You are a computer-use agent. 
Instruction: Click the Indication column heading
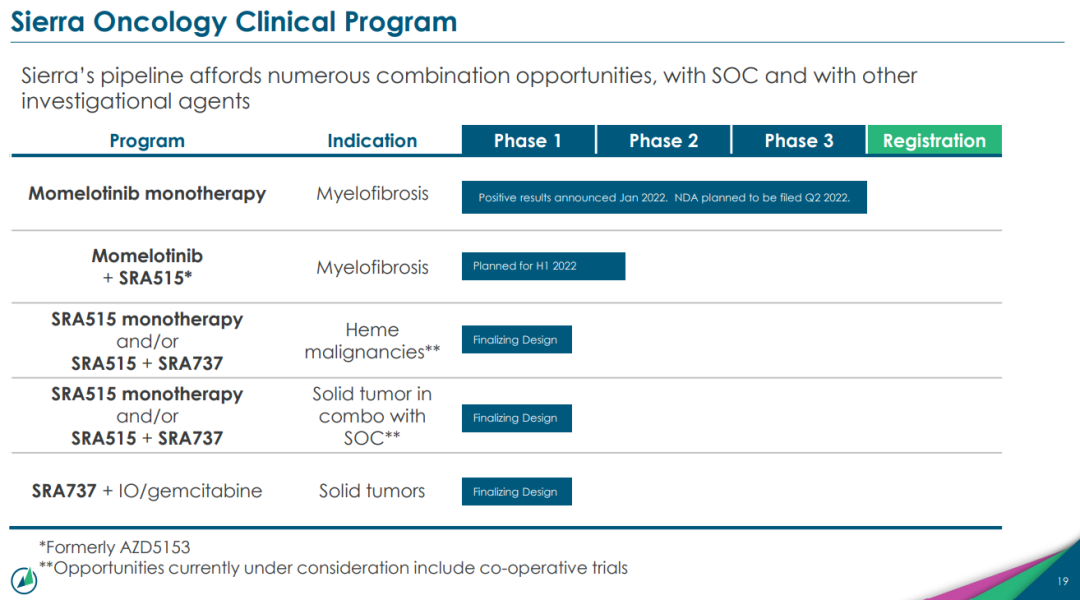(372, 141)
